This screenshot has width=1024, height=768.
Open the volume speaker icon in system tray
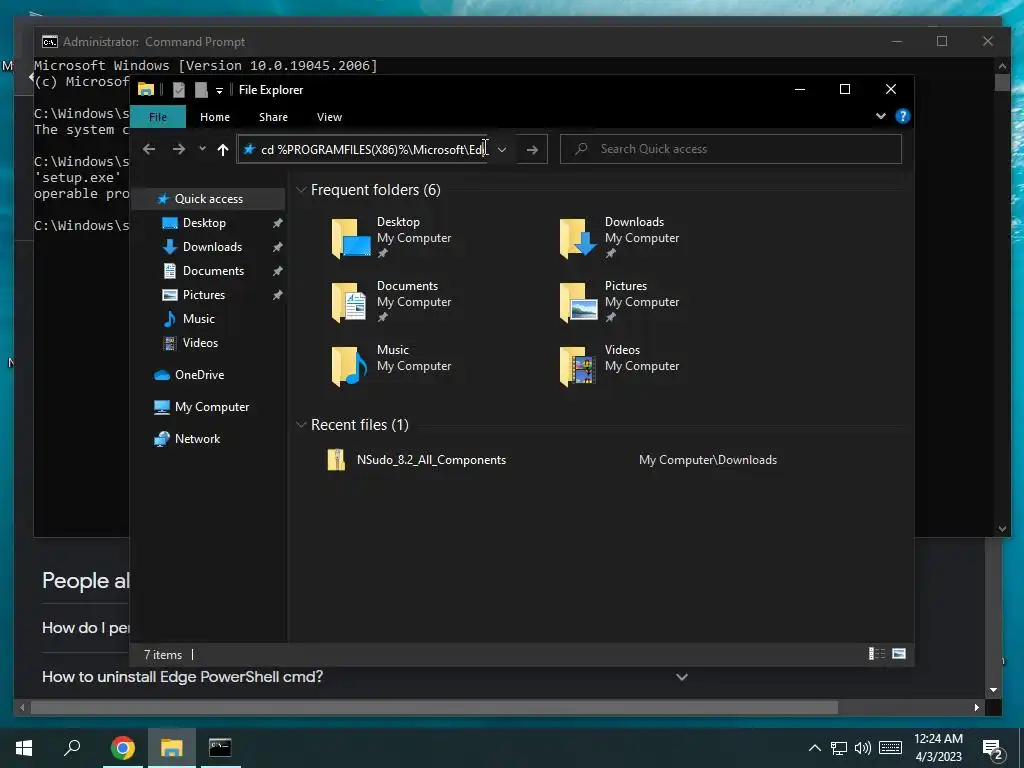point(863,748)
